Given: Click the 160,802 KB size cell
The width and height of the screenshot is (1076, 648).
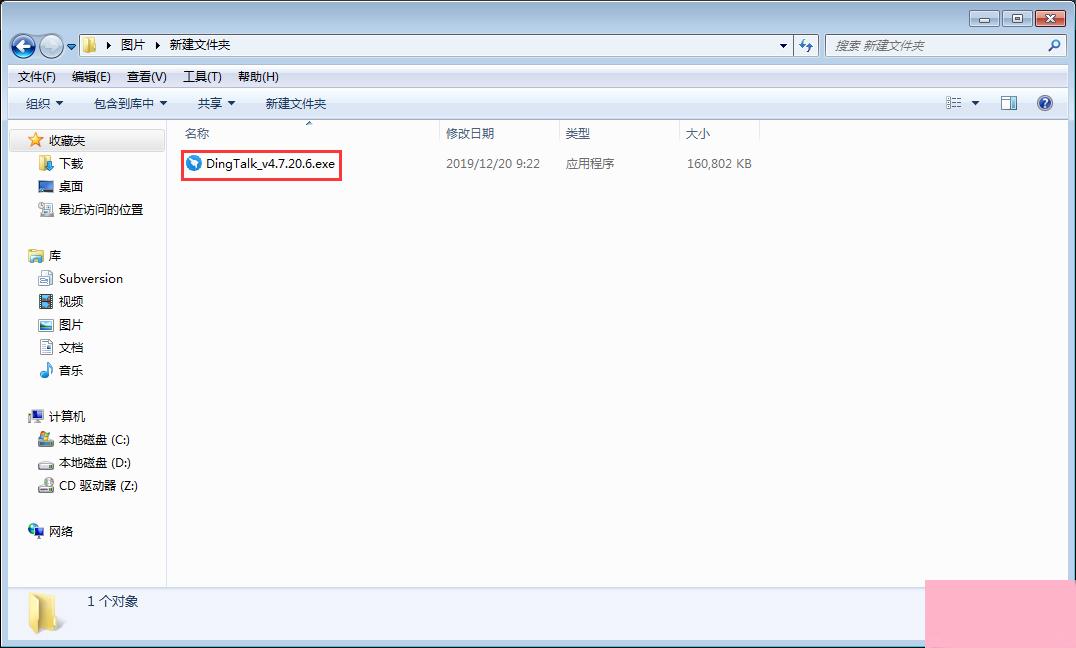Looking at the screenshot, I should (719, 163).
